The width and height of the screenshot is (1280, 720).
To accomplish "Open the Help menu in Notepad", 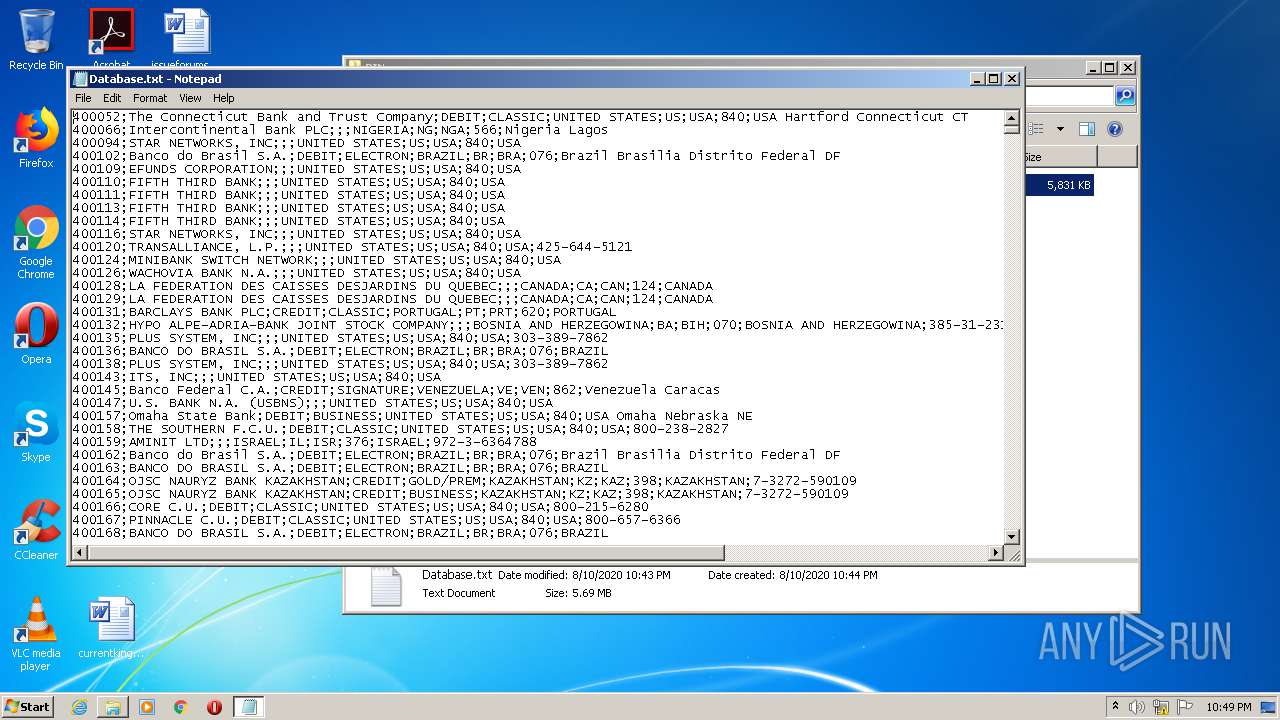I will [224, 98].
